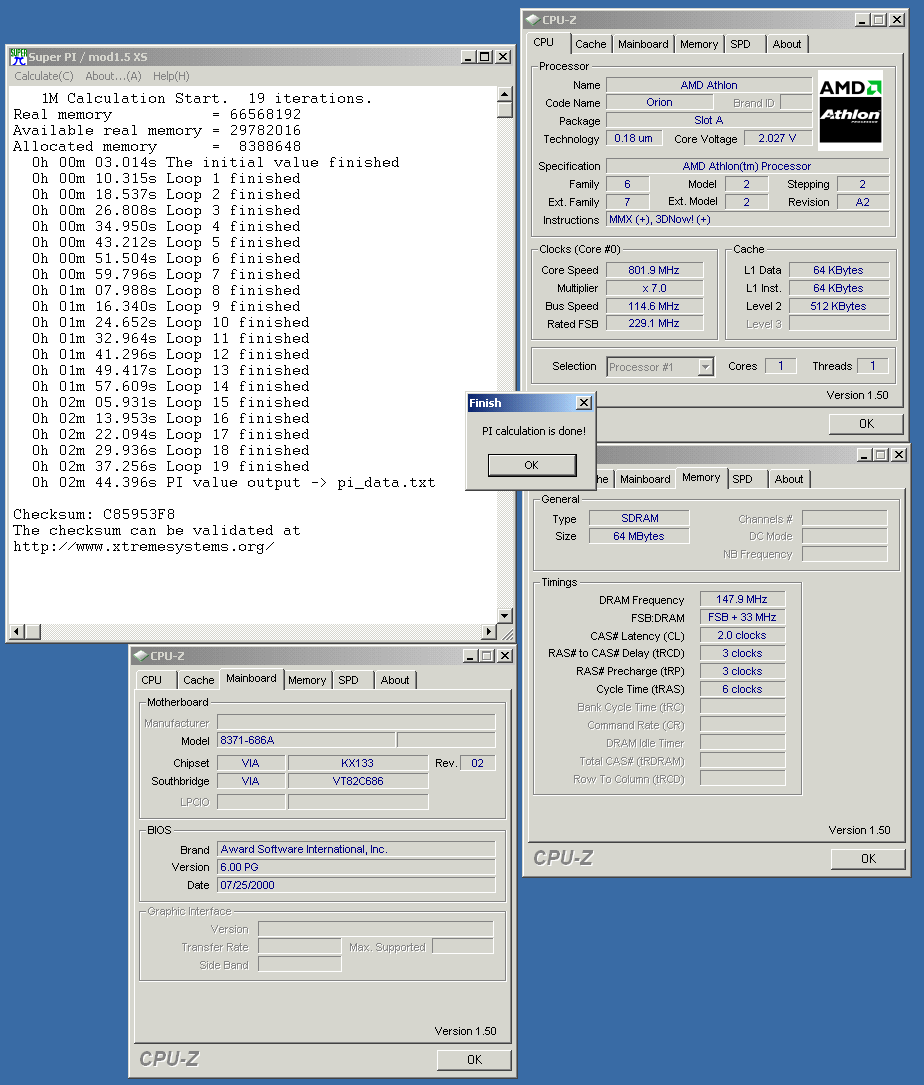This screenshot has width=924, height=1085.
Task: Select the About tab in the lower-left CPU-Z window
Action: (x=395, y=680)
